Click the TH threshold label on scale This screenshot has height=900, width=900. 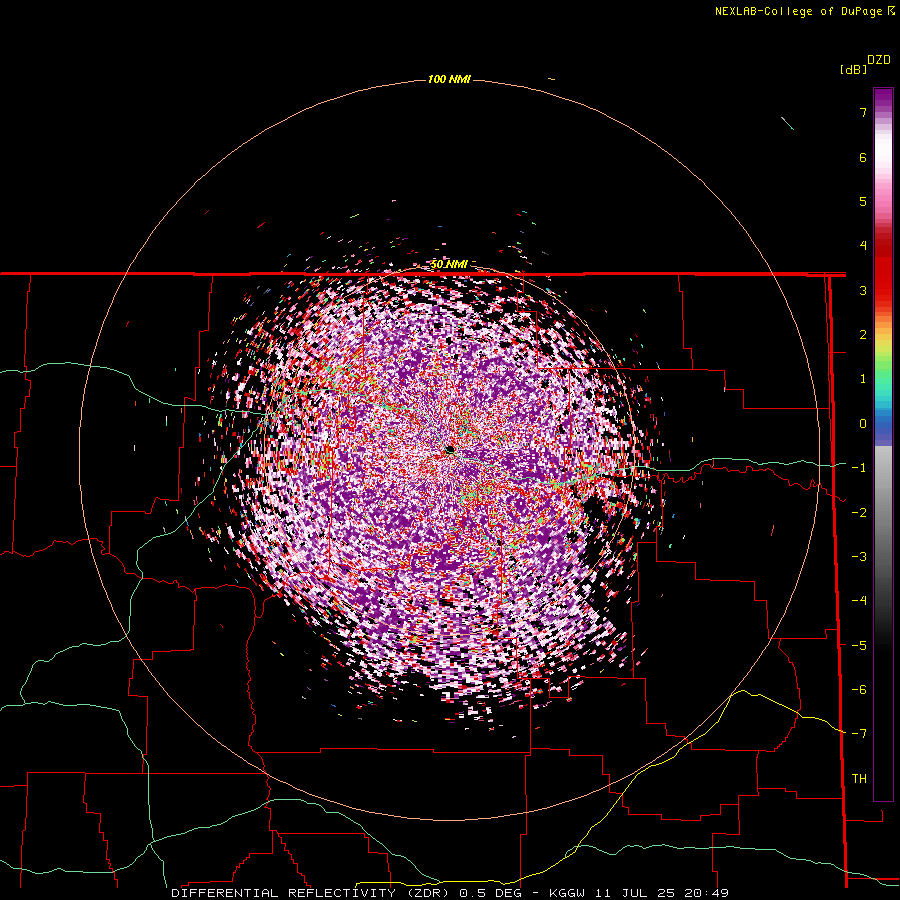pos(859,779)
